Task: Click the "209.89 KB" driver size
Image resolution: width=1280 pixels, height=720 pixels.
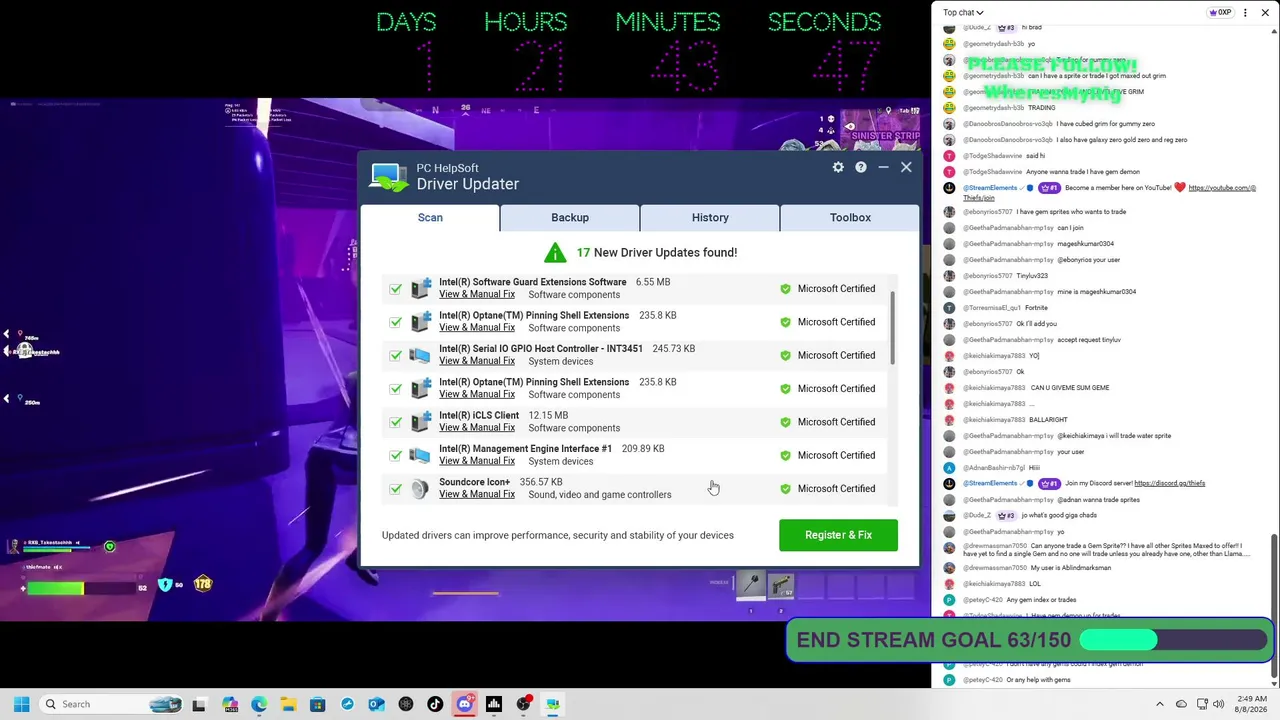Action: [x=643, y=449]
